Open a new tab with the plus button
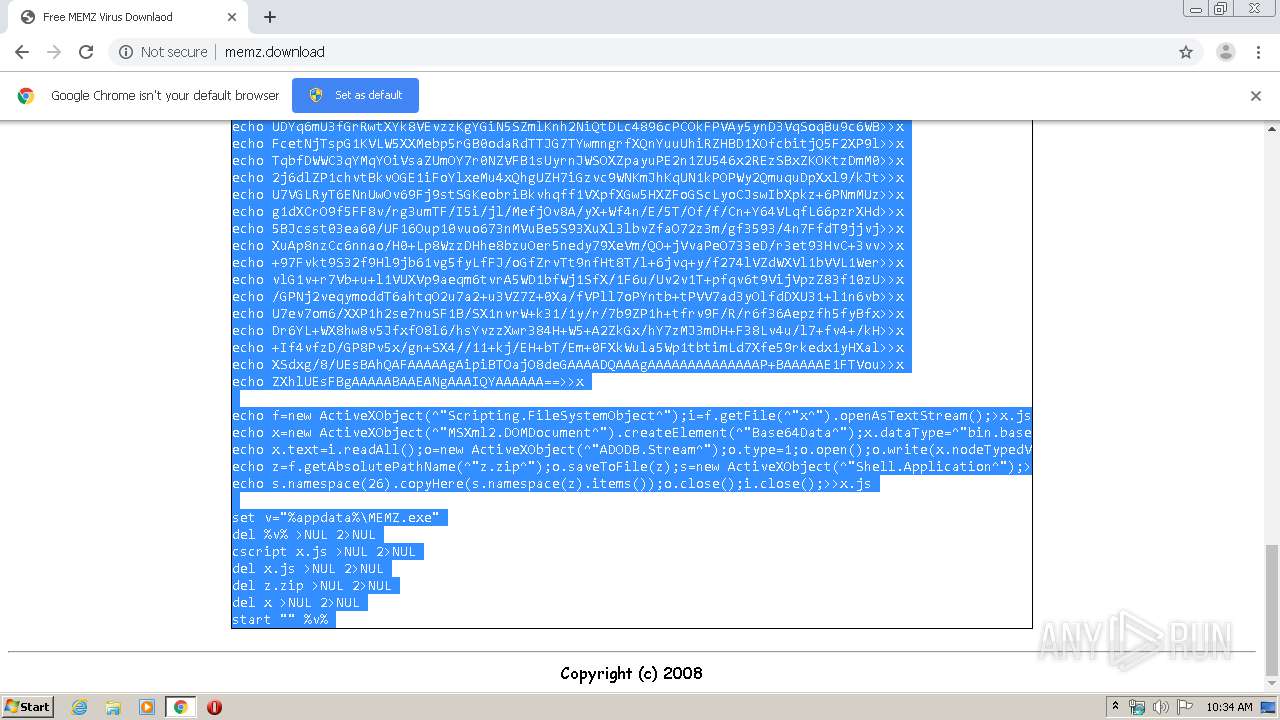The width and height of the screenshot is (1280, 720). pos(270,17)
